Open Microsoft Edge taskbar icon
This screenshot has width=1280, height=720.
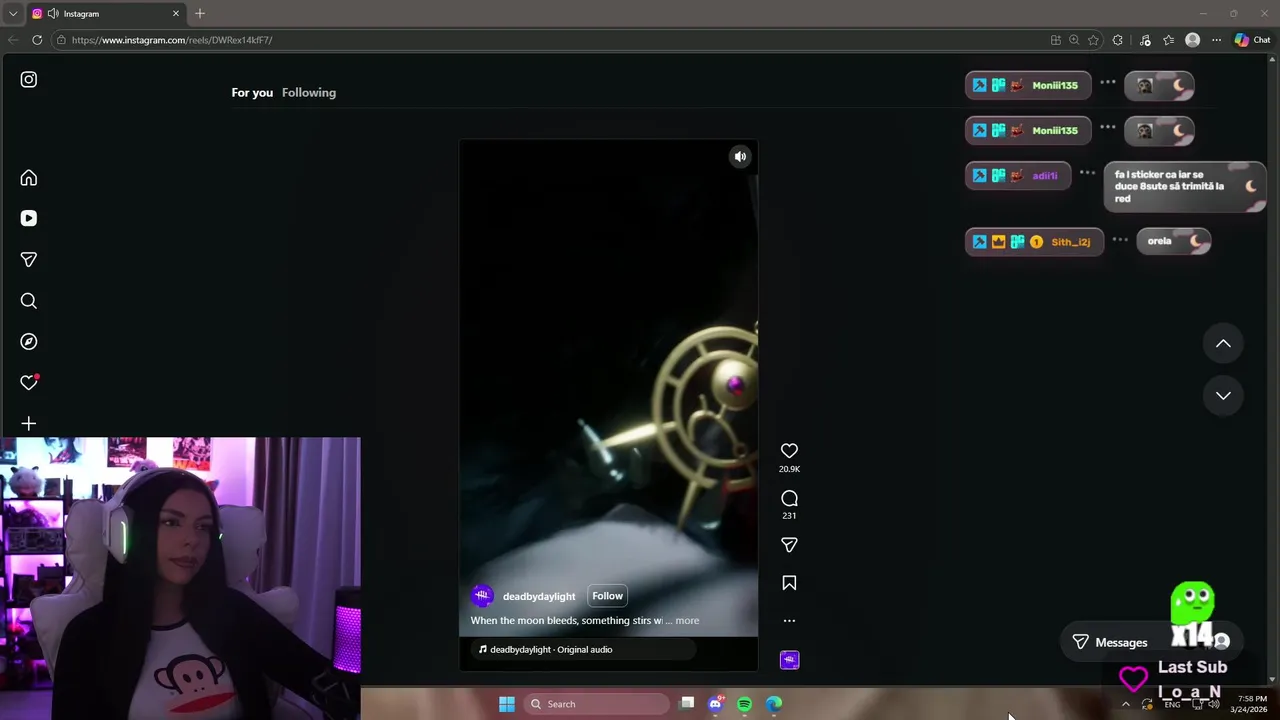(x=774, y=704)
